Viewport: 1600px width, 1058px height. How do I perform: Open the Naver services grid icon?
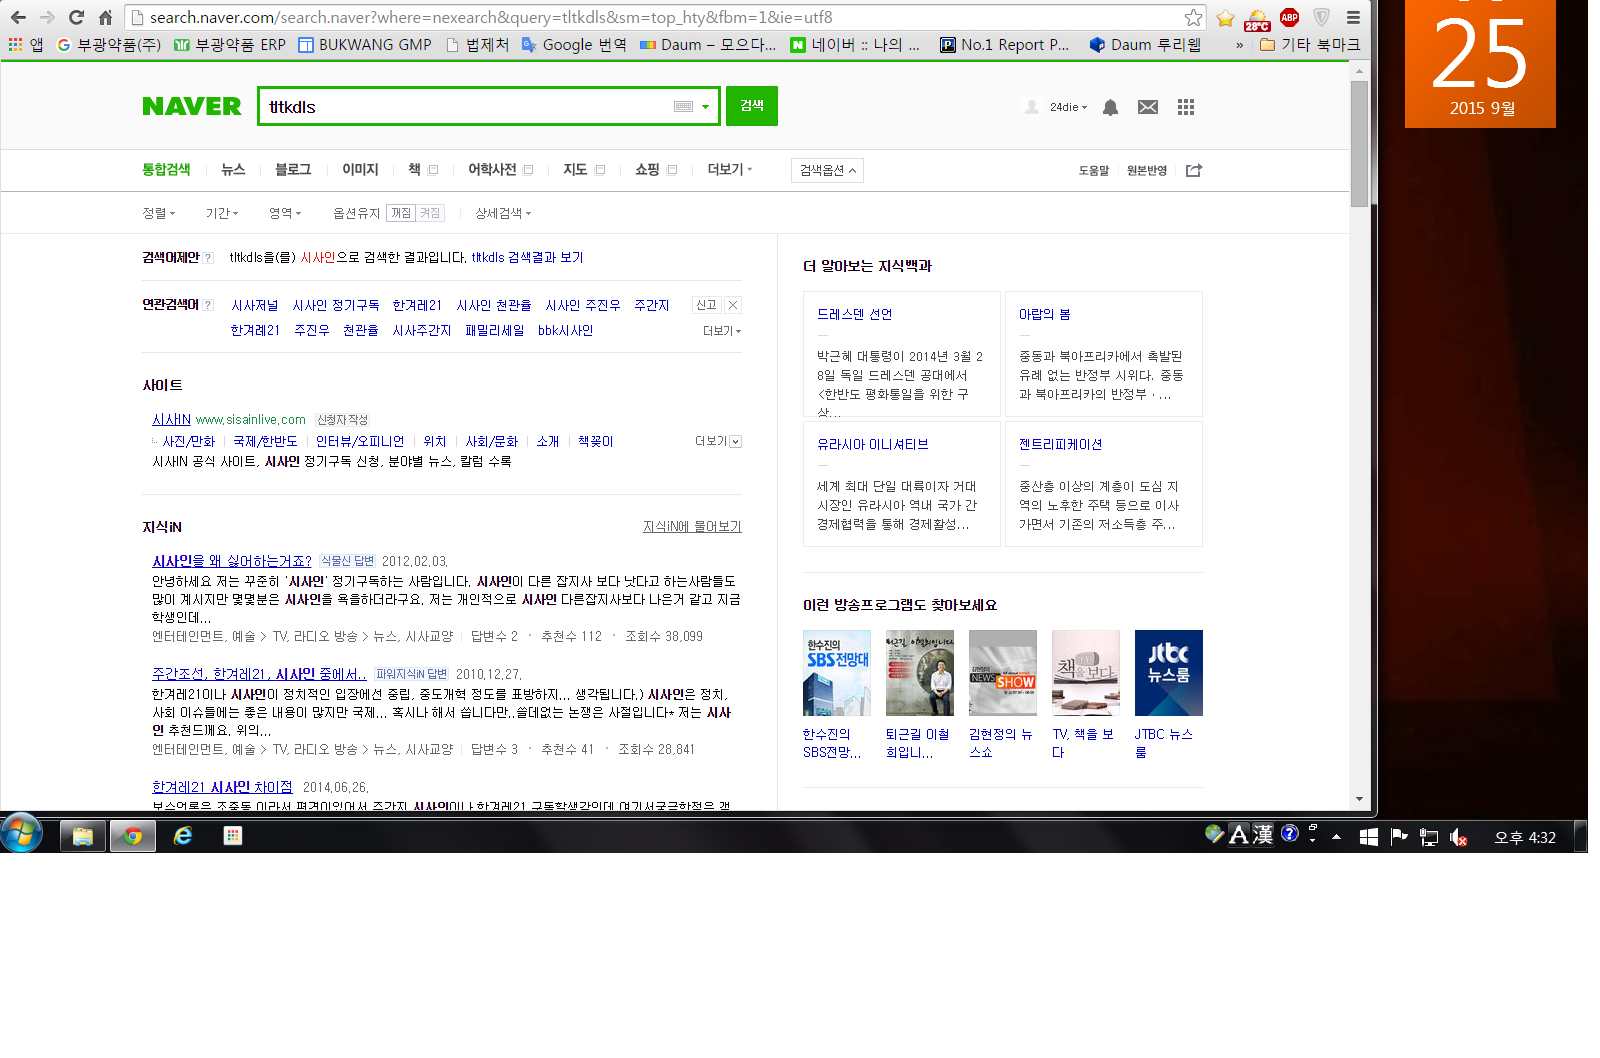(x=1186, y=107)
